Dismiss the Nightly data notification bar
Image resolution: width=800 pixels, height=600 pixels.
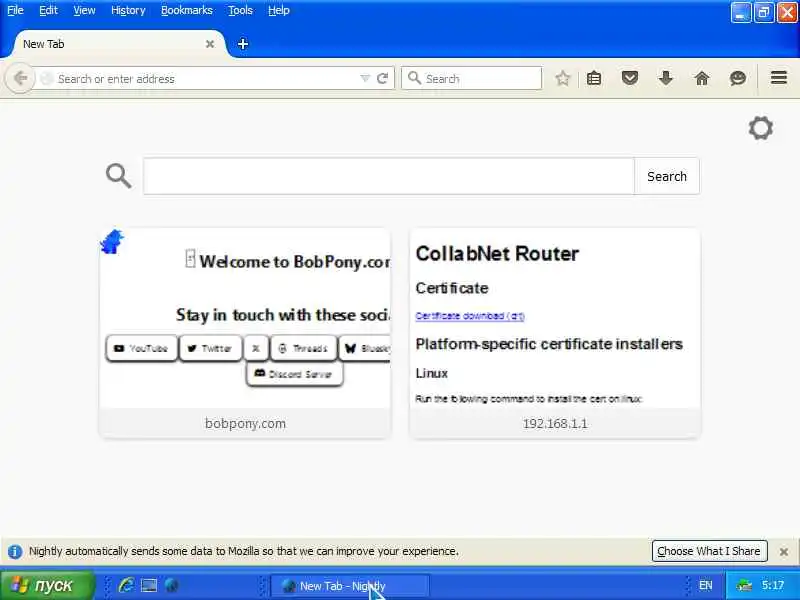pos(784,552)
